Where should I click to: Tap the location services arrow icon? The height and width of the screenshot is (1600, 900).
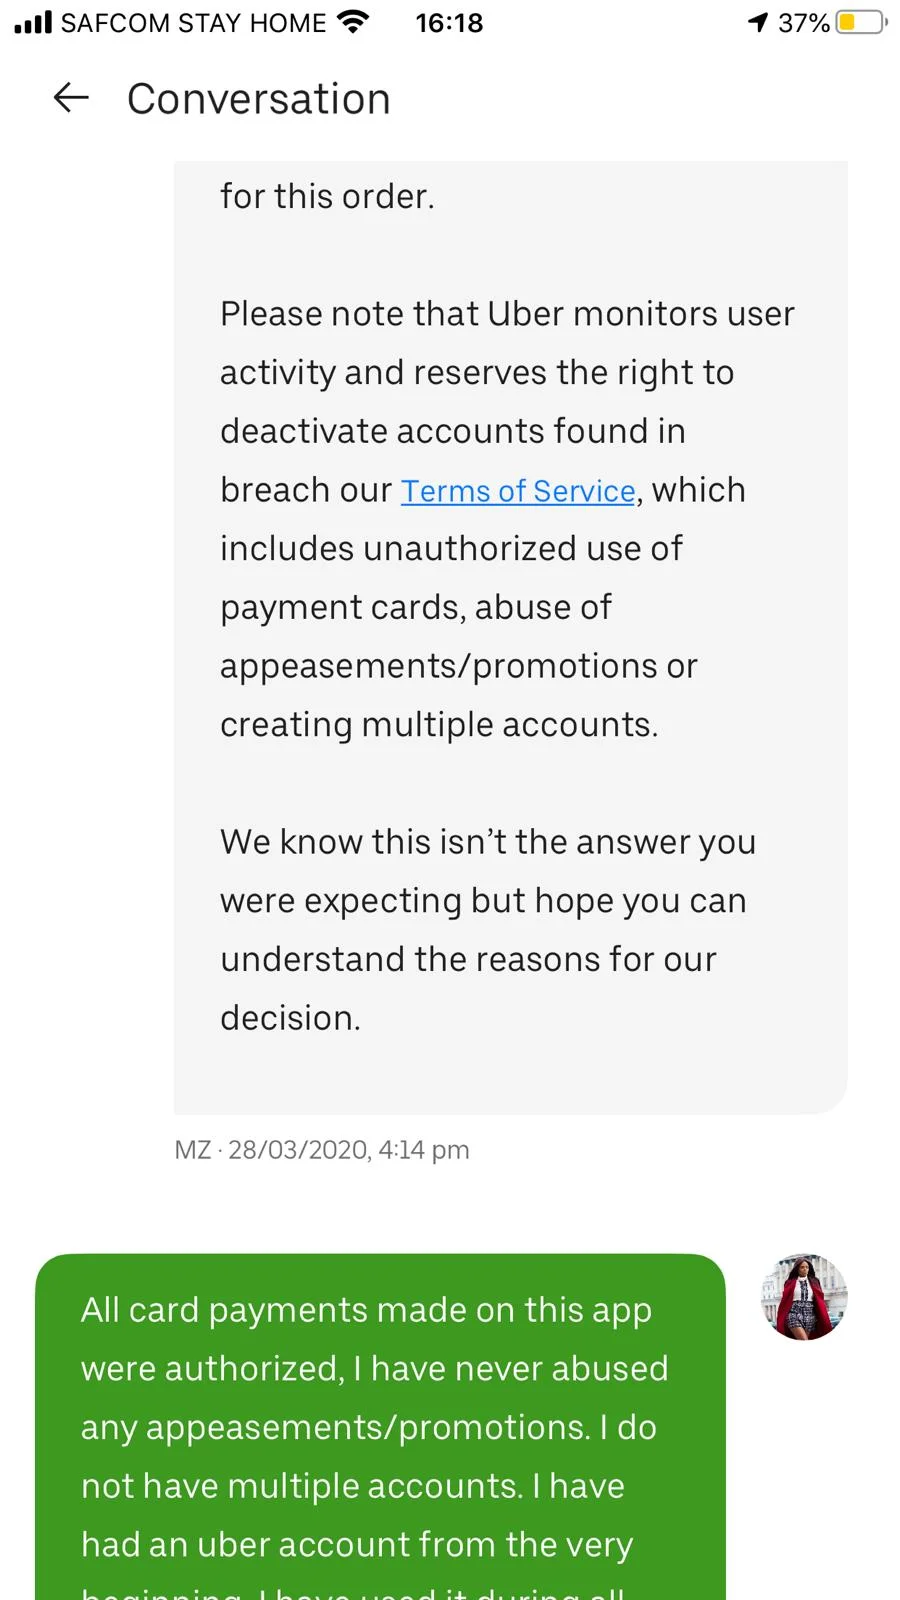tap(758, 22)
